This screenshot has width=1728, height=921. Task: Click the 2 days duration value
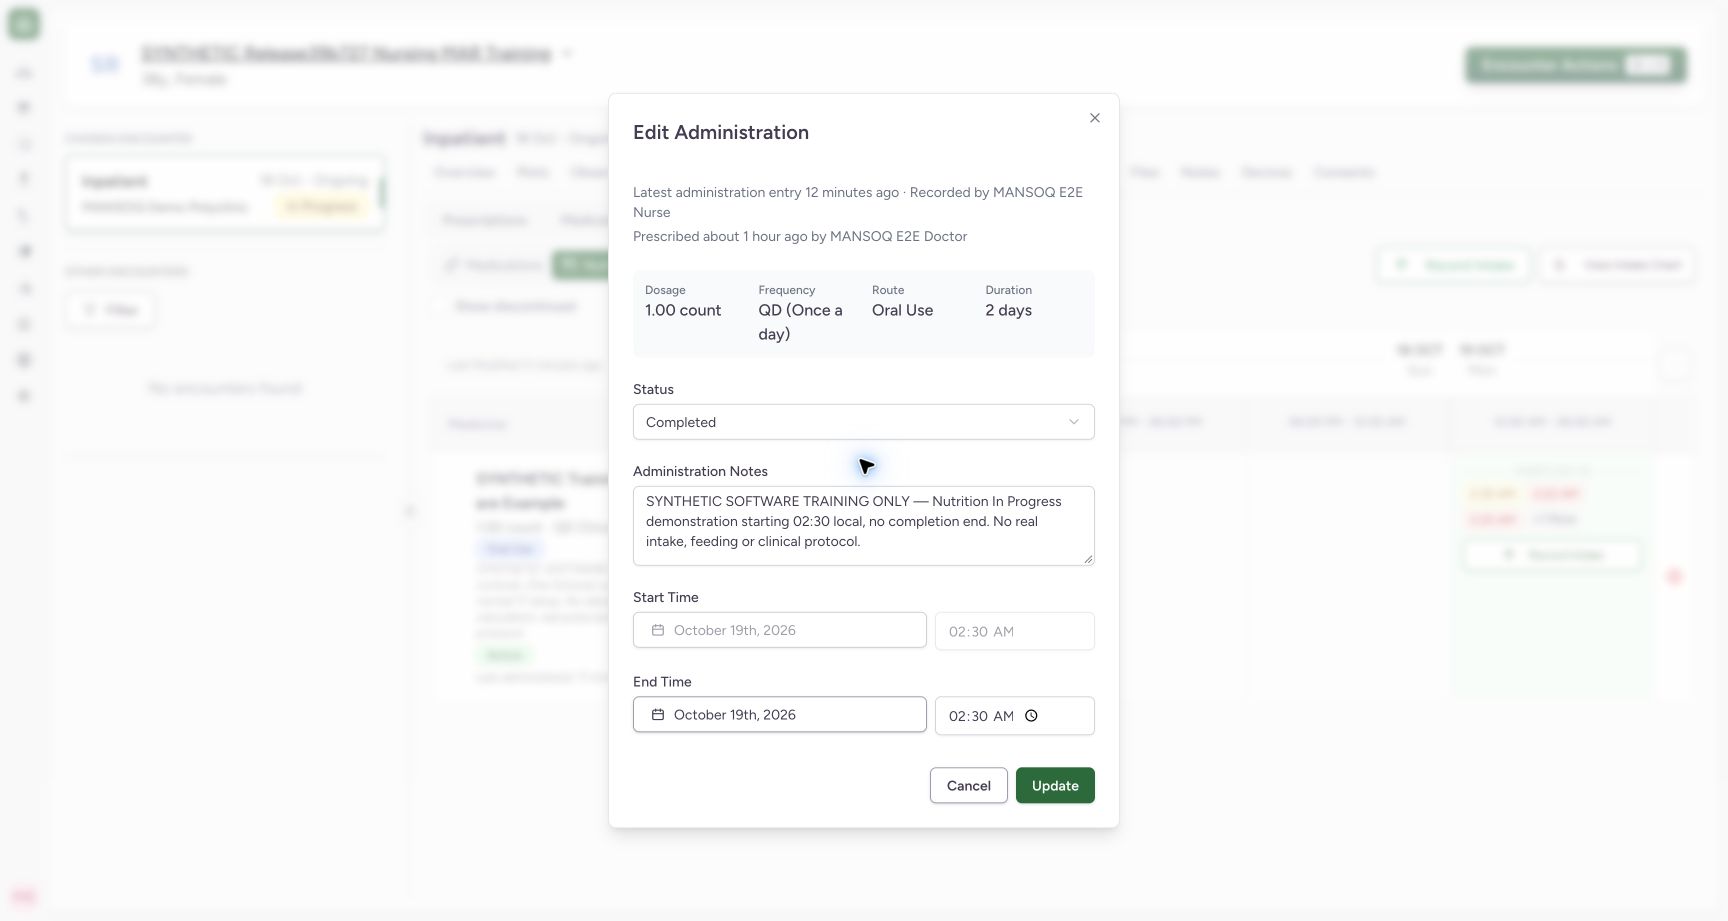click(1008, 310)
